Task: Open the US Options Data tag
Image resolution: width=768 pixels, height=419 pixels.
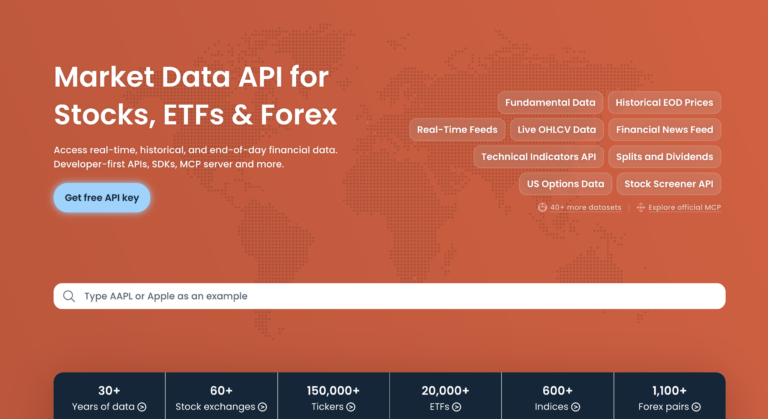Action: point(565,184)
